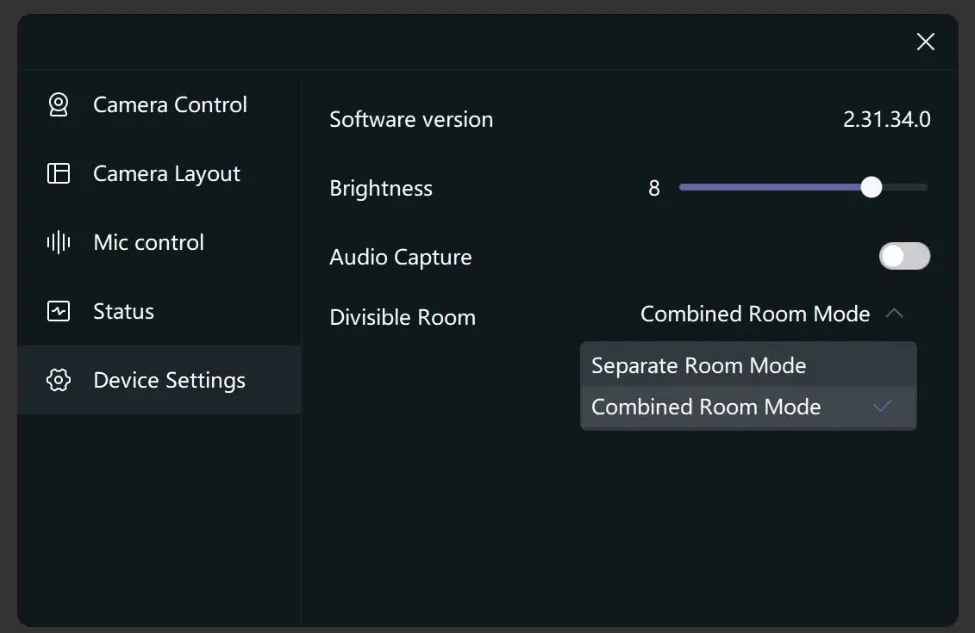
Task: Click the current Combined Room Mode value
Action: [x=755, y=313]
